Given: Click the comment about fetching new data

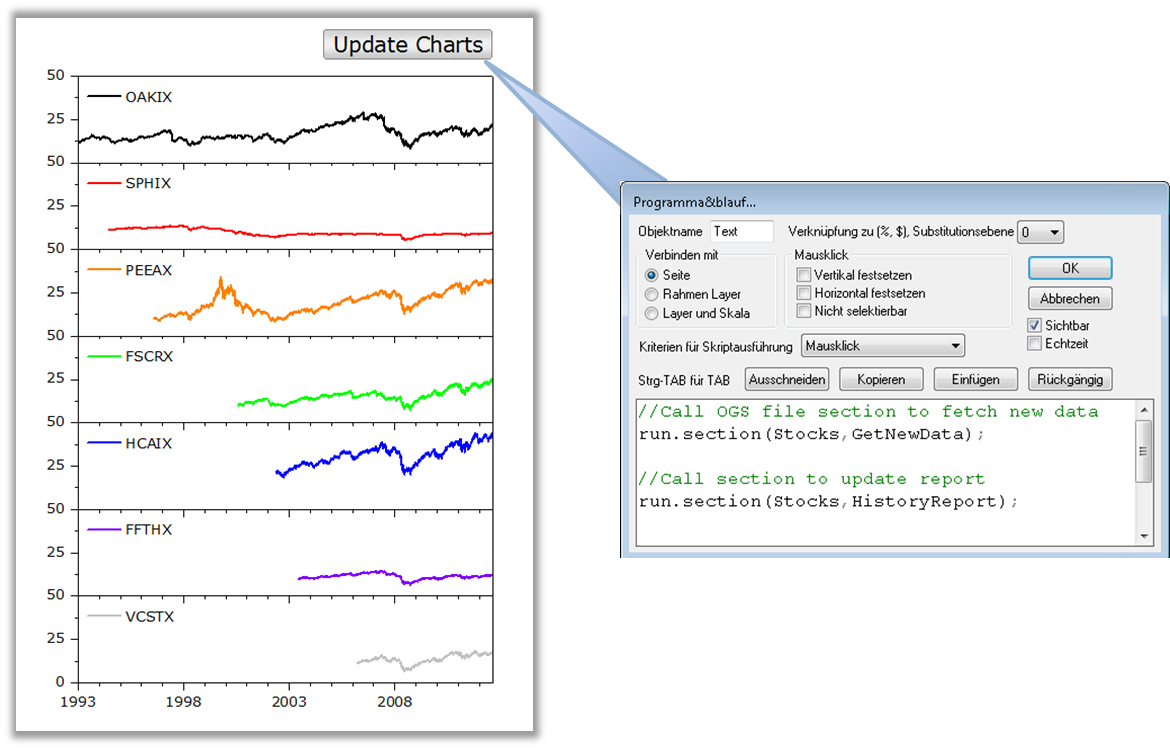Looking at the screenshot, I should coord(869,412).
